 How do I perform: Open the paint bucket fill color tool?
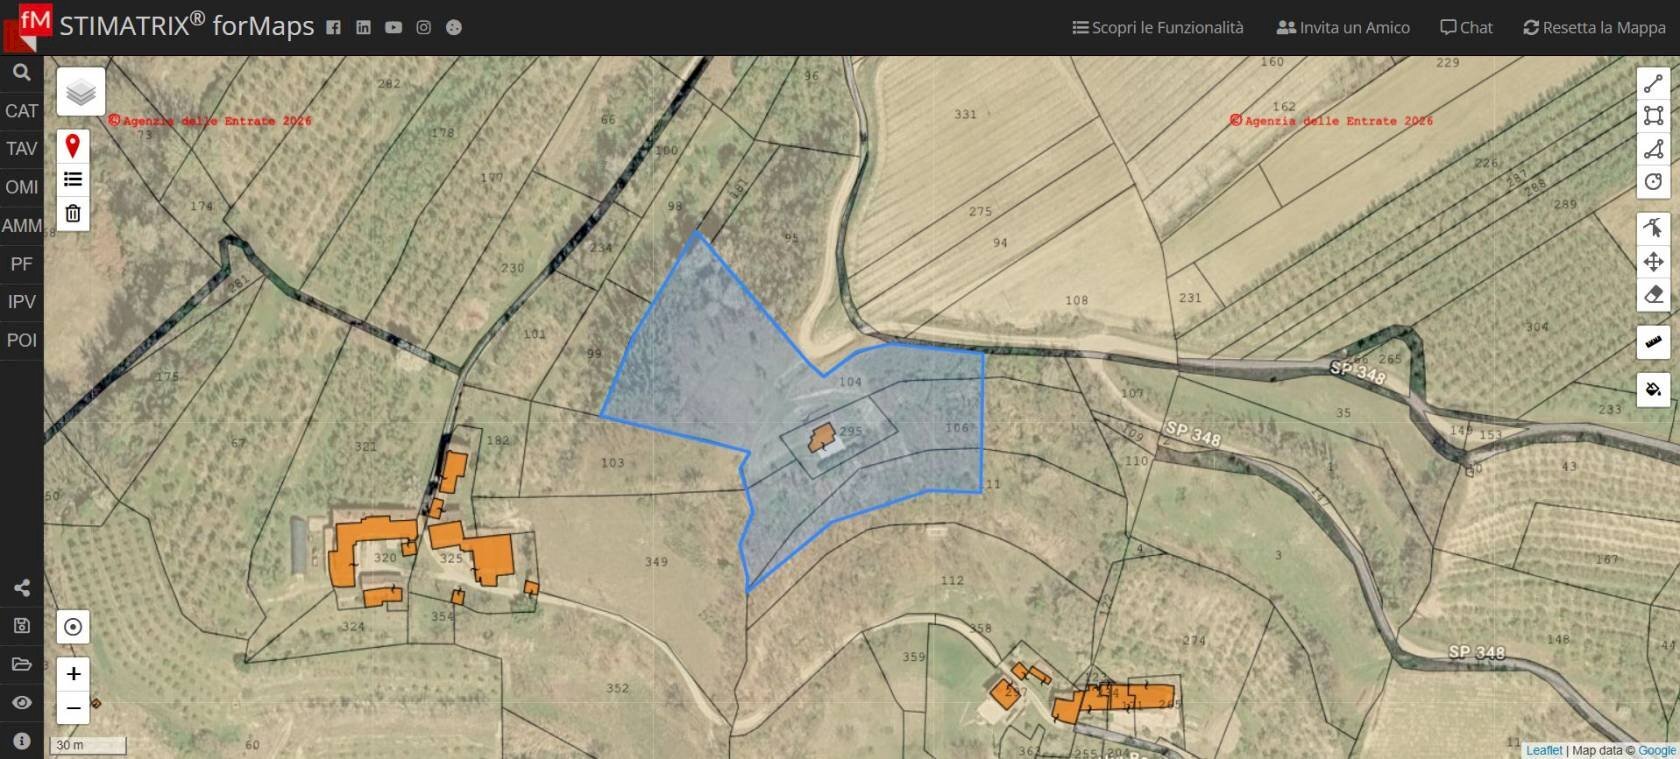coord(1653,389)
